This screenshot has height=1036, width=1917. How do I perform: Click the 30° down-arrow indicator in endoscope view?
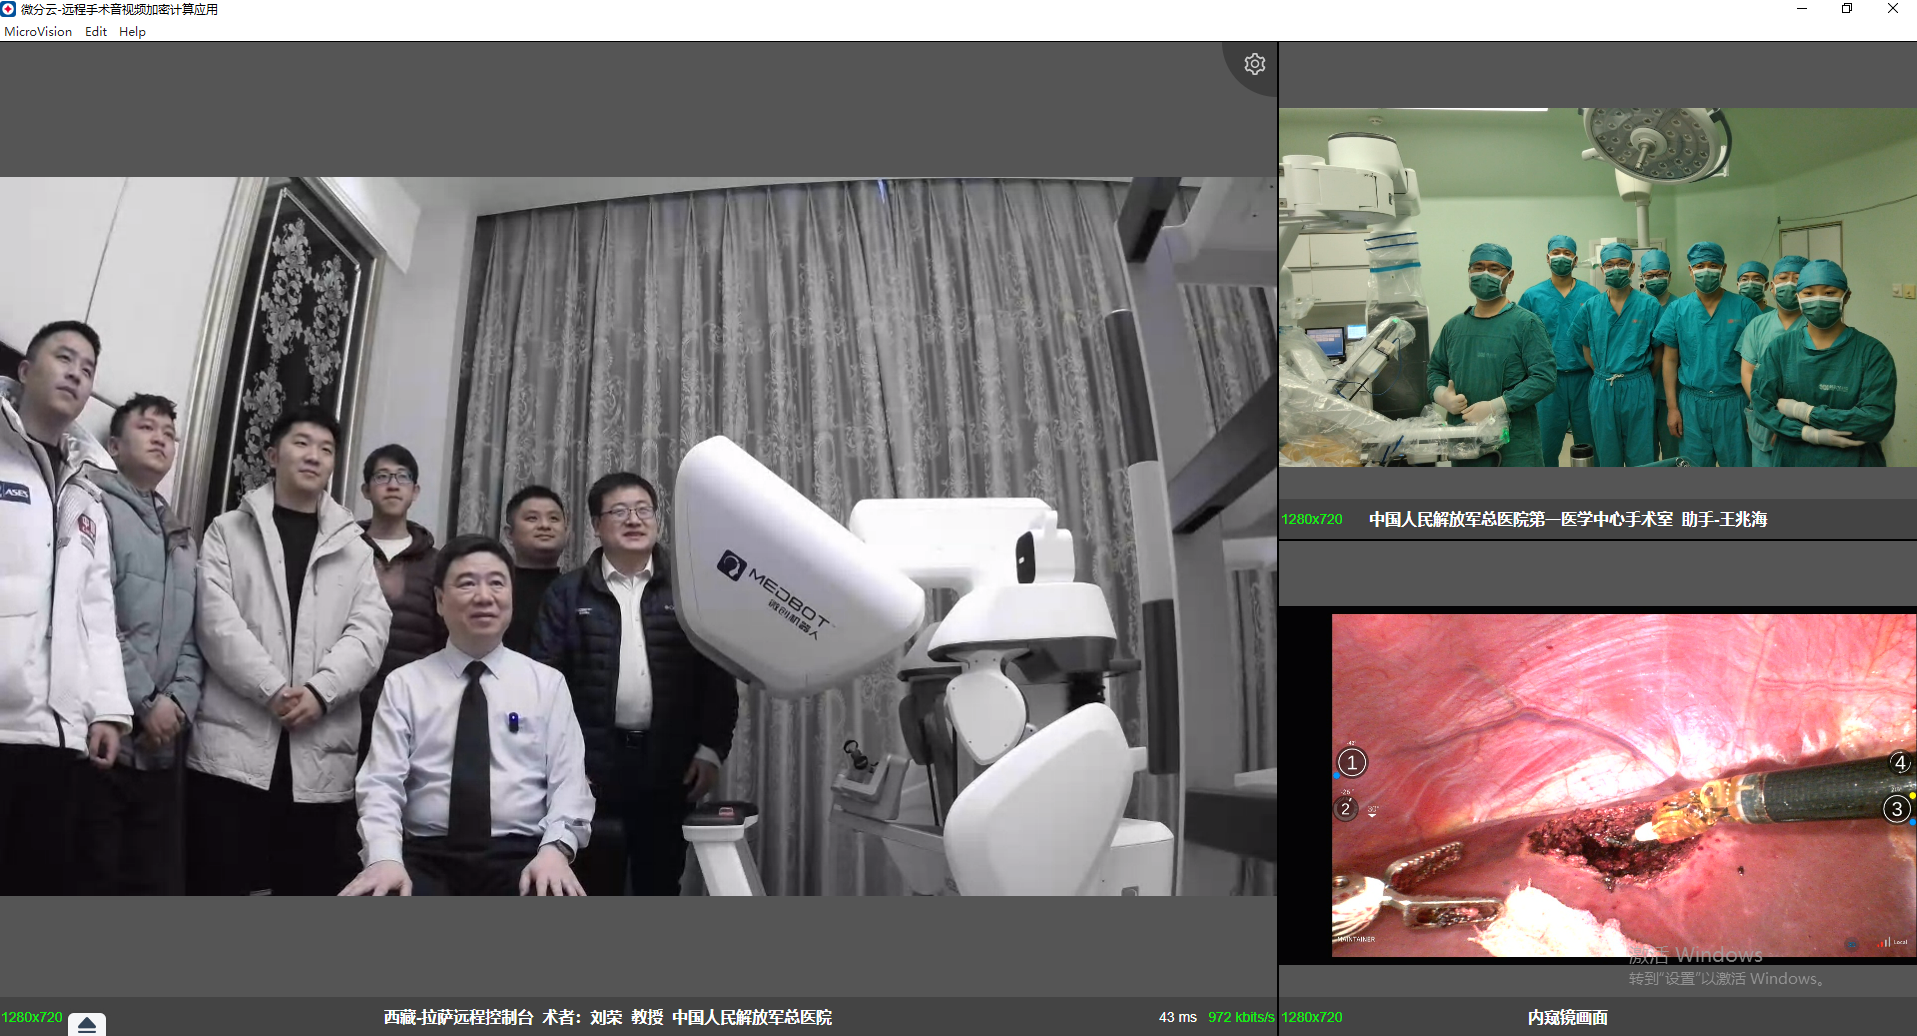[1373, 812]
